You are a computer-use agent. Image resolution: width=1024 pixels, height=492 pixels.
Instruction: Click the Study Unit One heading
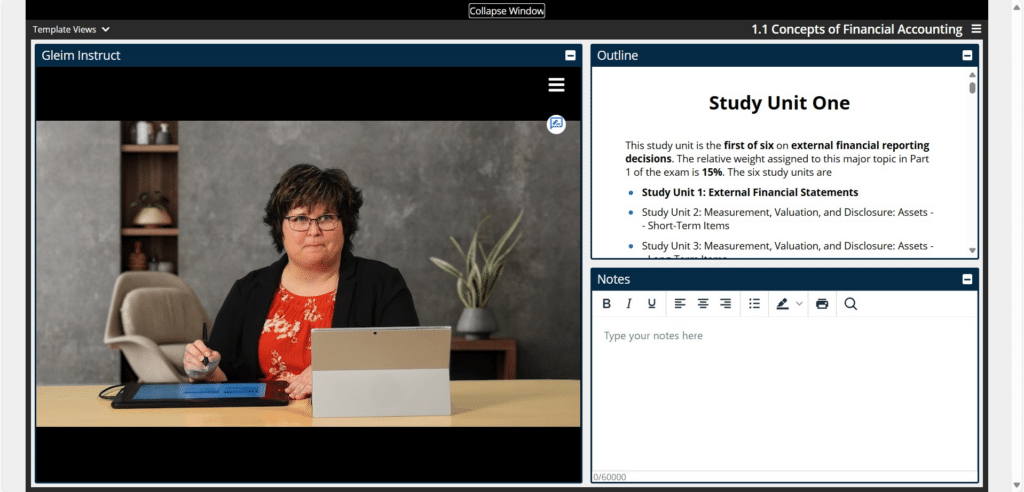pos(779,103)
